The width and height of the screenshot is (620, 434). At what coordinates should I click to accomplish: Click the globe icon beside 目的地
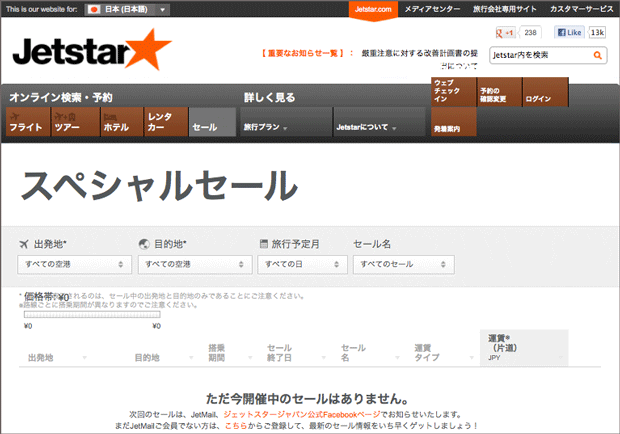[144, 244]
